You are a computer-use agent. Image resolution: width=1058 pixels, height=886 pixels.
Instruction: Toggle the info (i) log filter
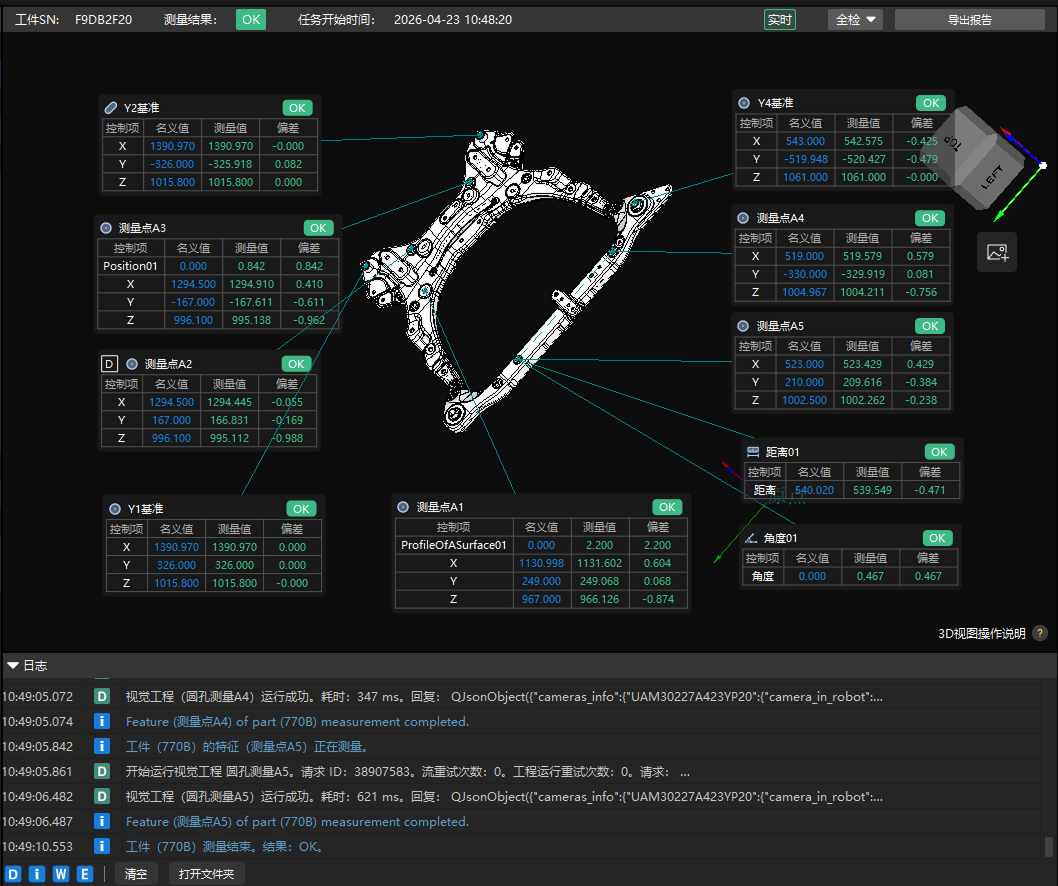pyautogui.click(x=37, y=874)
